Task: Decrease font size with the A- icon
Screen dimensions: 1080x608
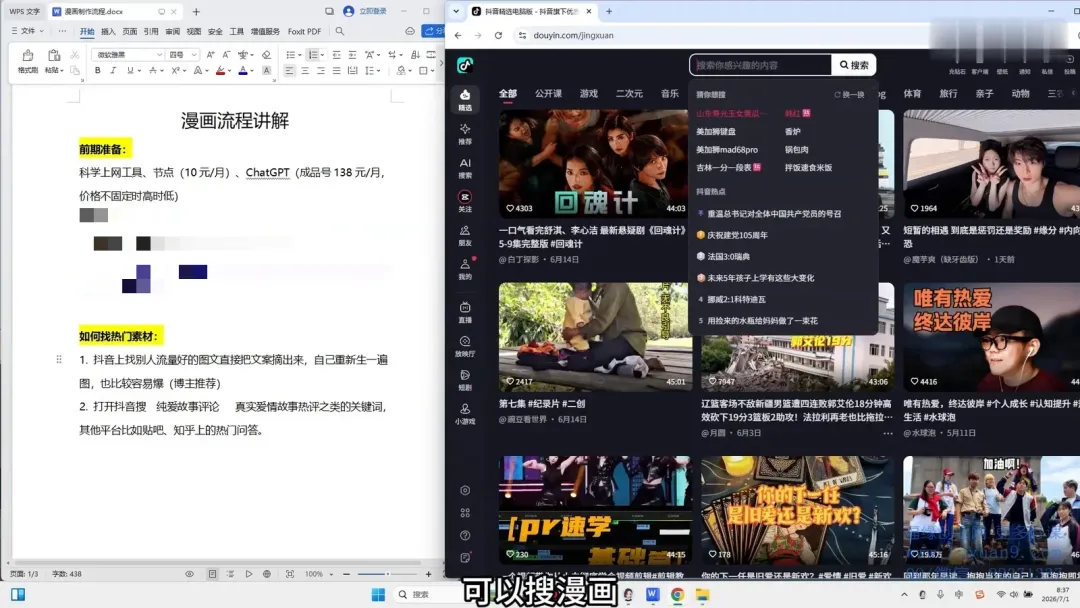Action: [226, 54]
